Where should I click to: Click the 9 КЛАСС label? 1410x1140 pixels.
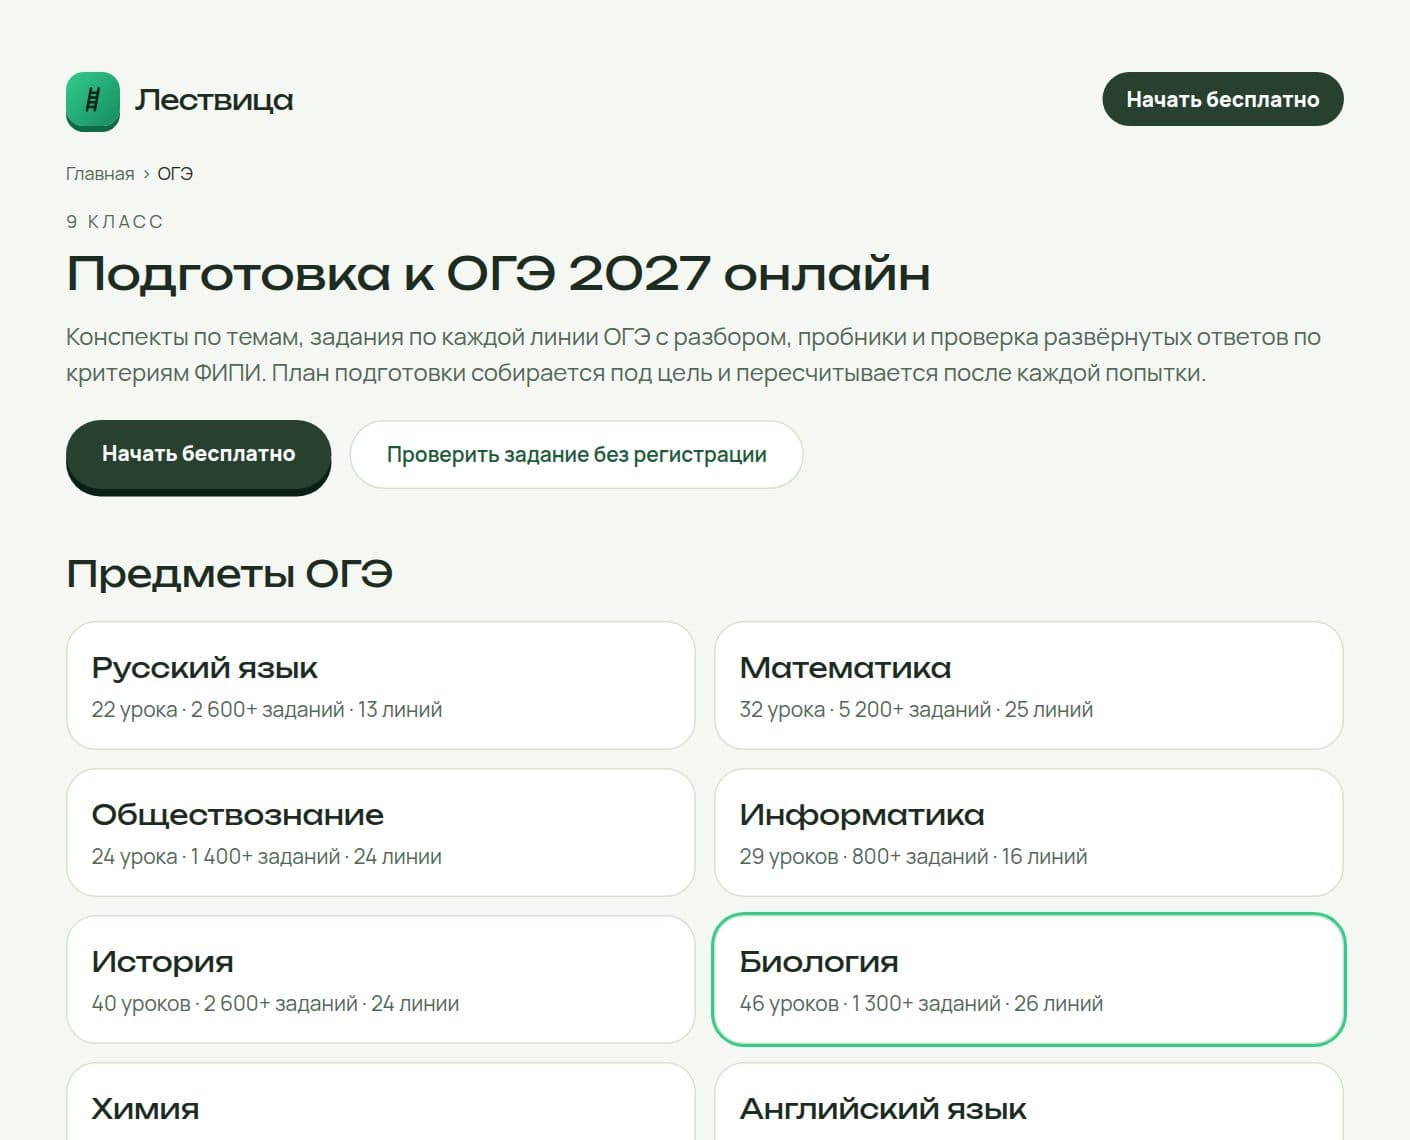[x=114, y=222]
